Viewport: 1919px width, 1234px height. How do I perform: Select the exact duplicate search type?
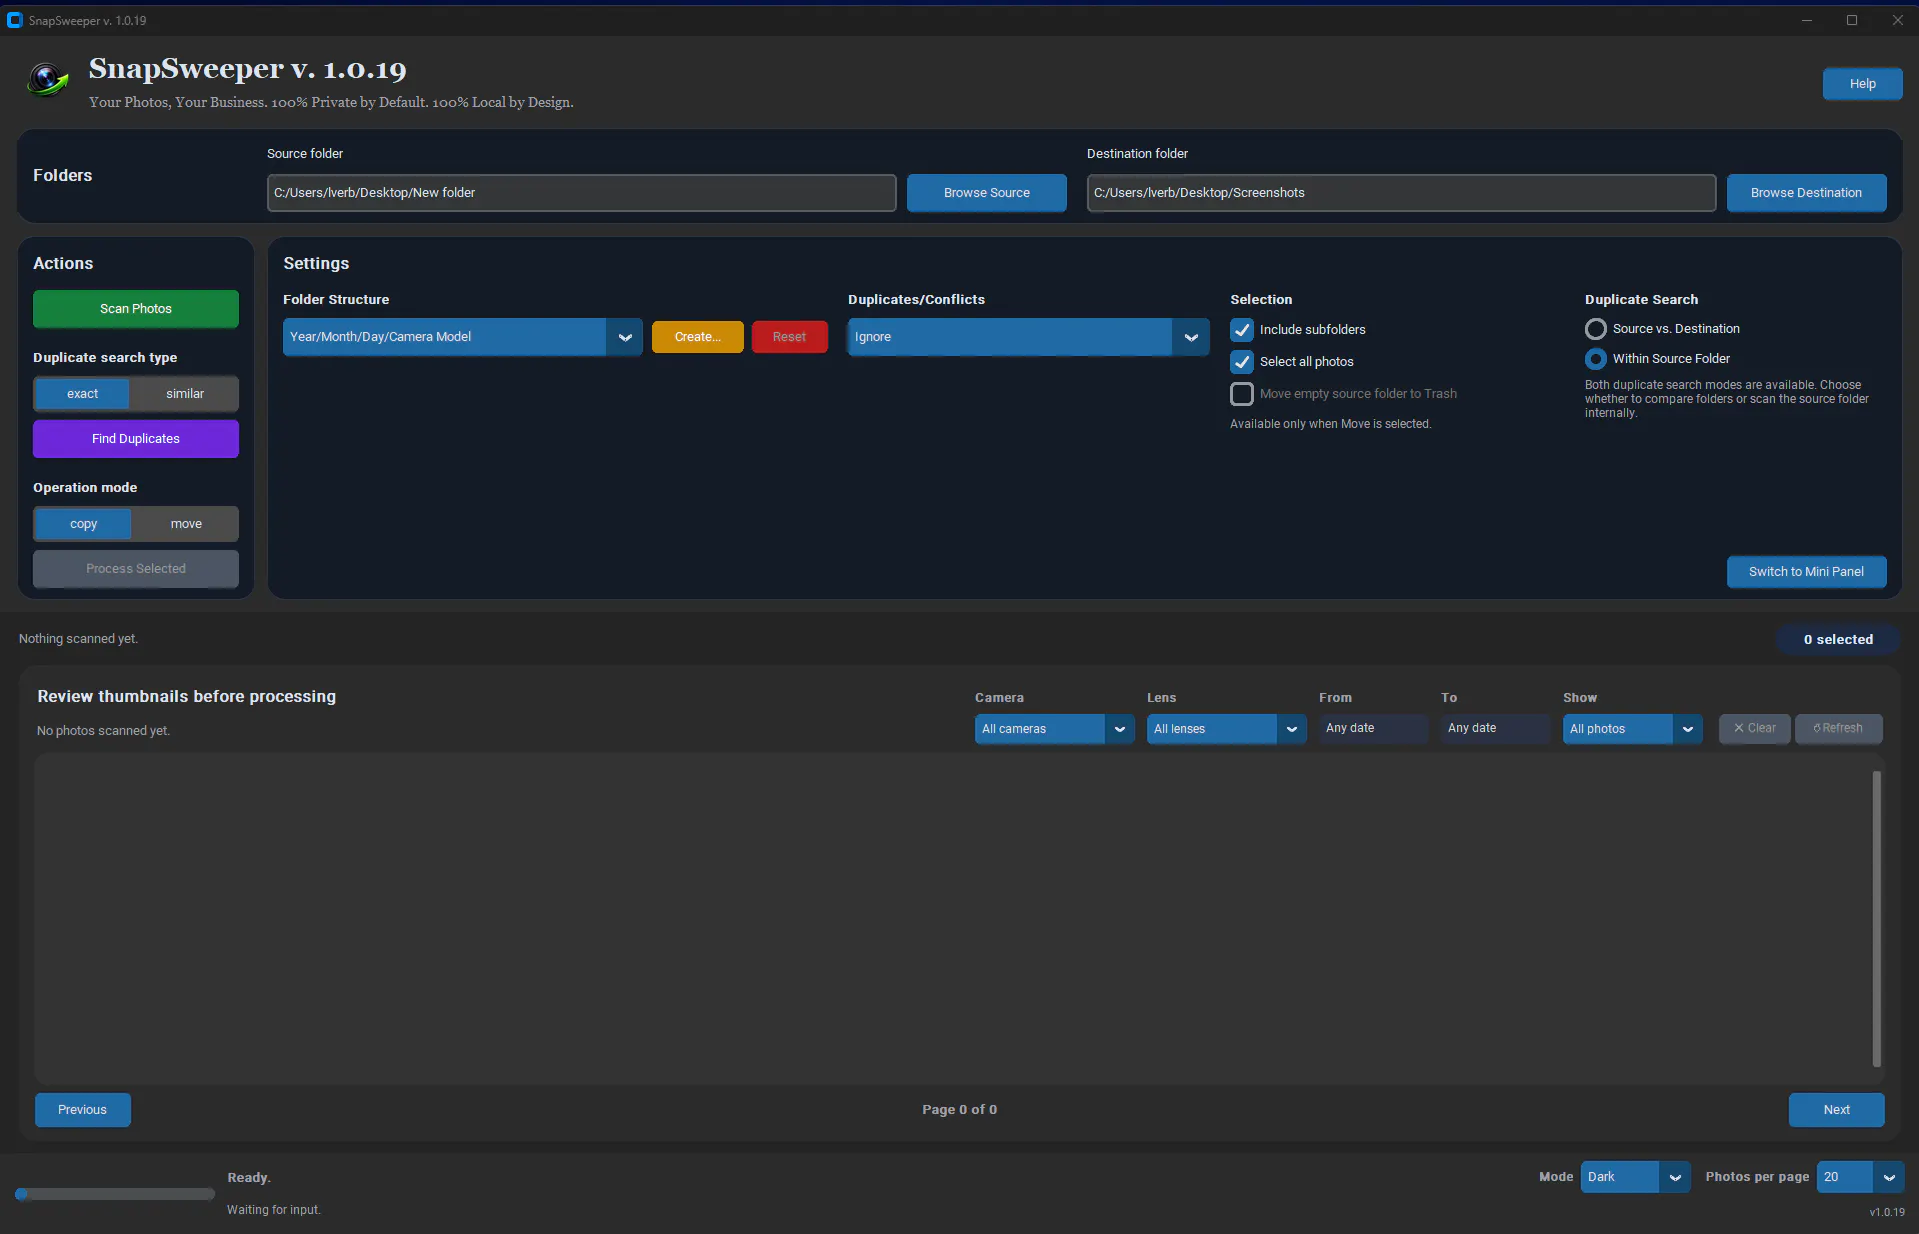point(83,394)
